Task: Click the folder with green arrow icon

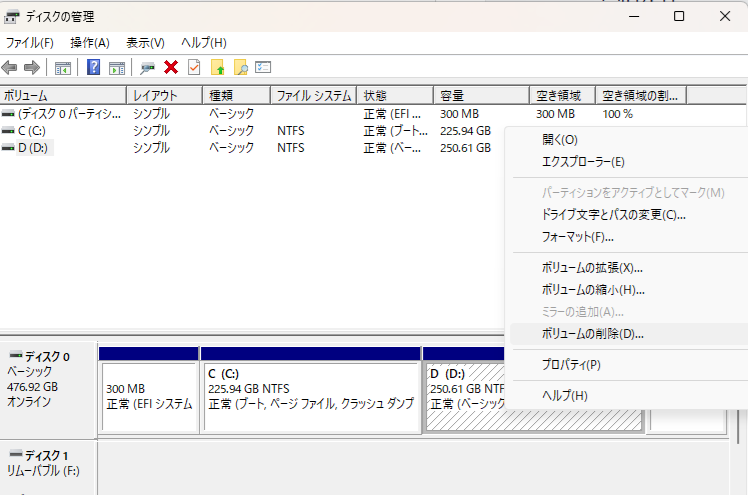Action: pos(218,67)
